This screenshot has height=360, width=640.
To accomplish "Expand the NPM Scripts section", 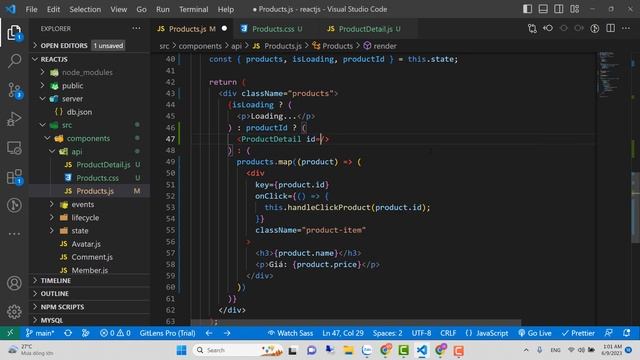I will pos(89,307).
